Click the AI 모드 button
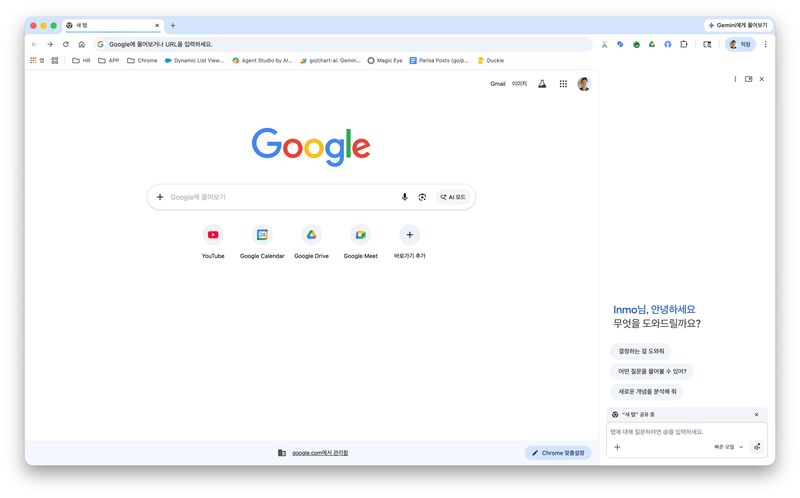The width and height of the screenshot is (800, 498). click(453, 197)
